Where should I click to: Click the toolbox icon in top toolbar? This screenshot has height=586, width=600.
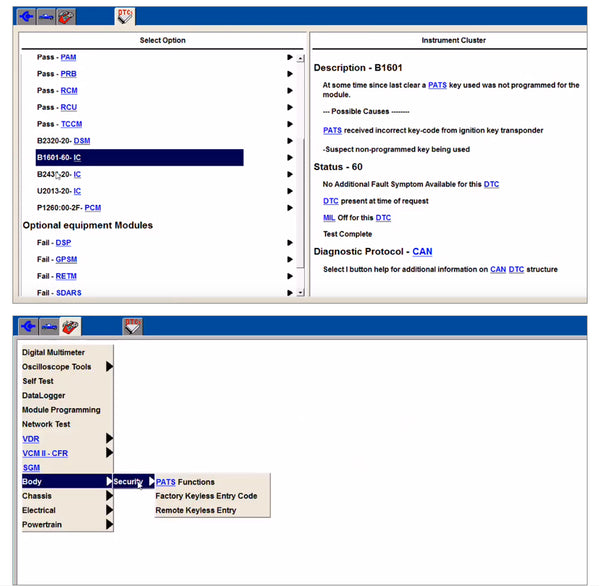[67, 15]
